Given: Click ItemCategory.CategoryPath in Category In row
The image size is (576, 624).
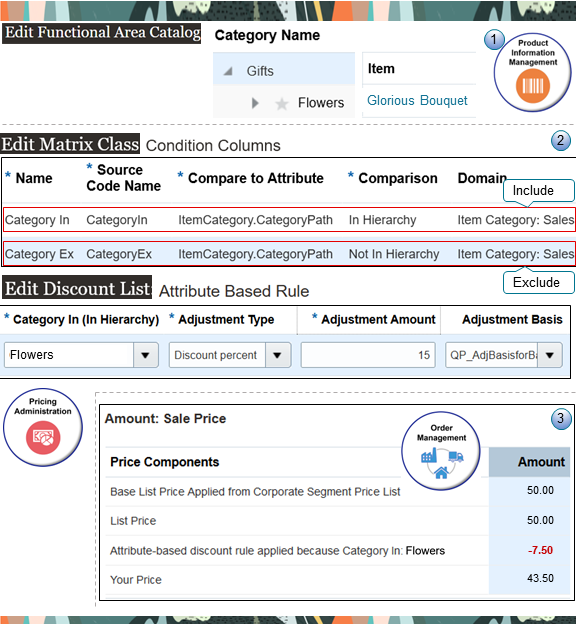Looking at the screenshot, I should pos(255,220).
